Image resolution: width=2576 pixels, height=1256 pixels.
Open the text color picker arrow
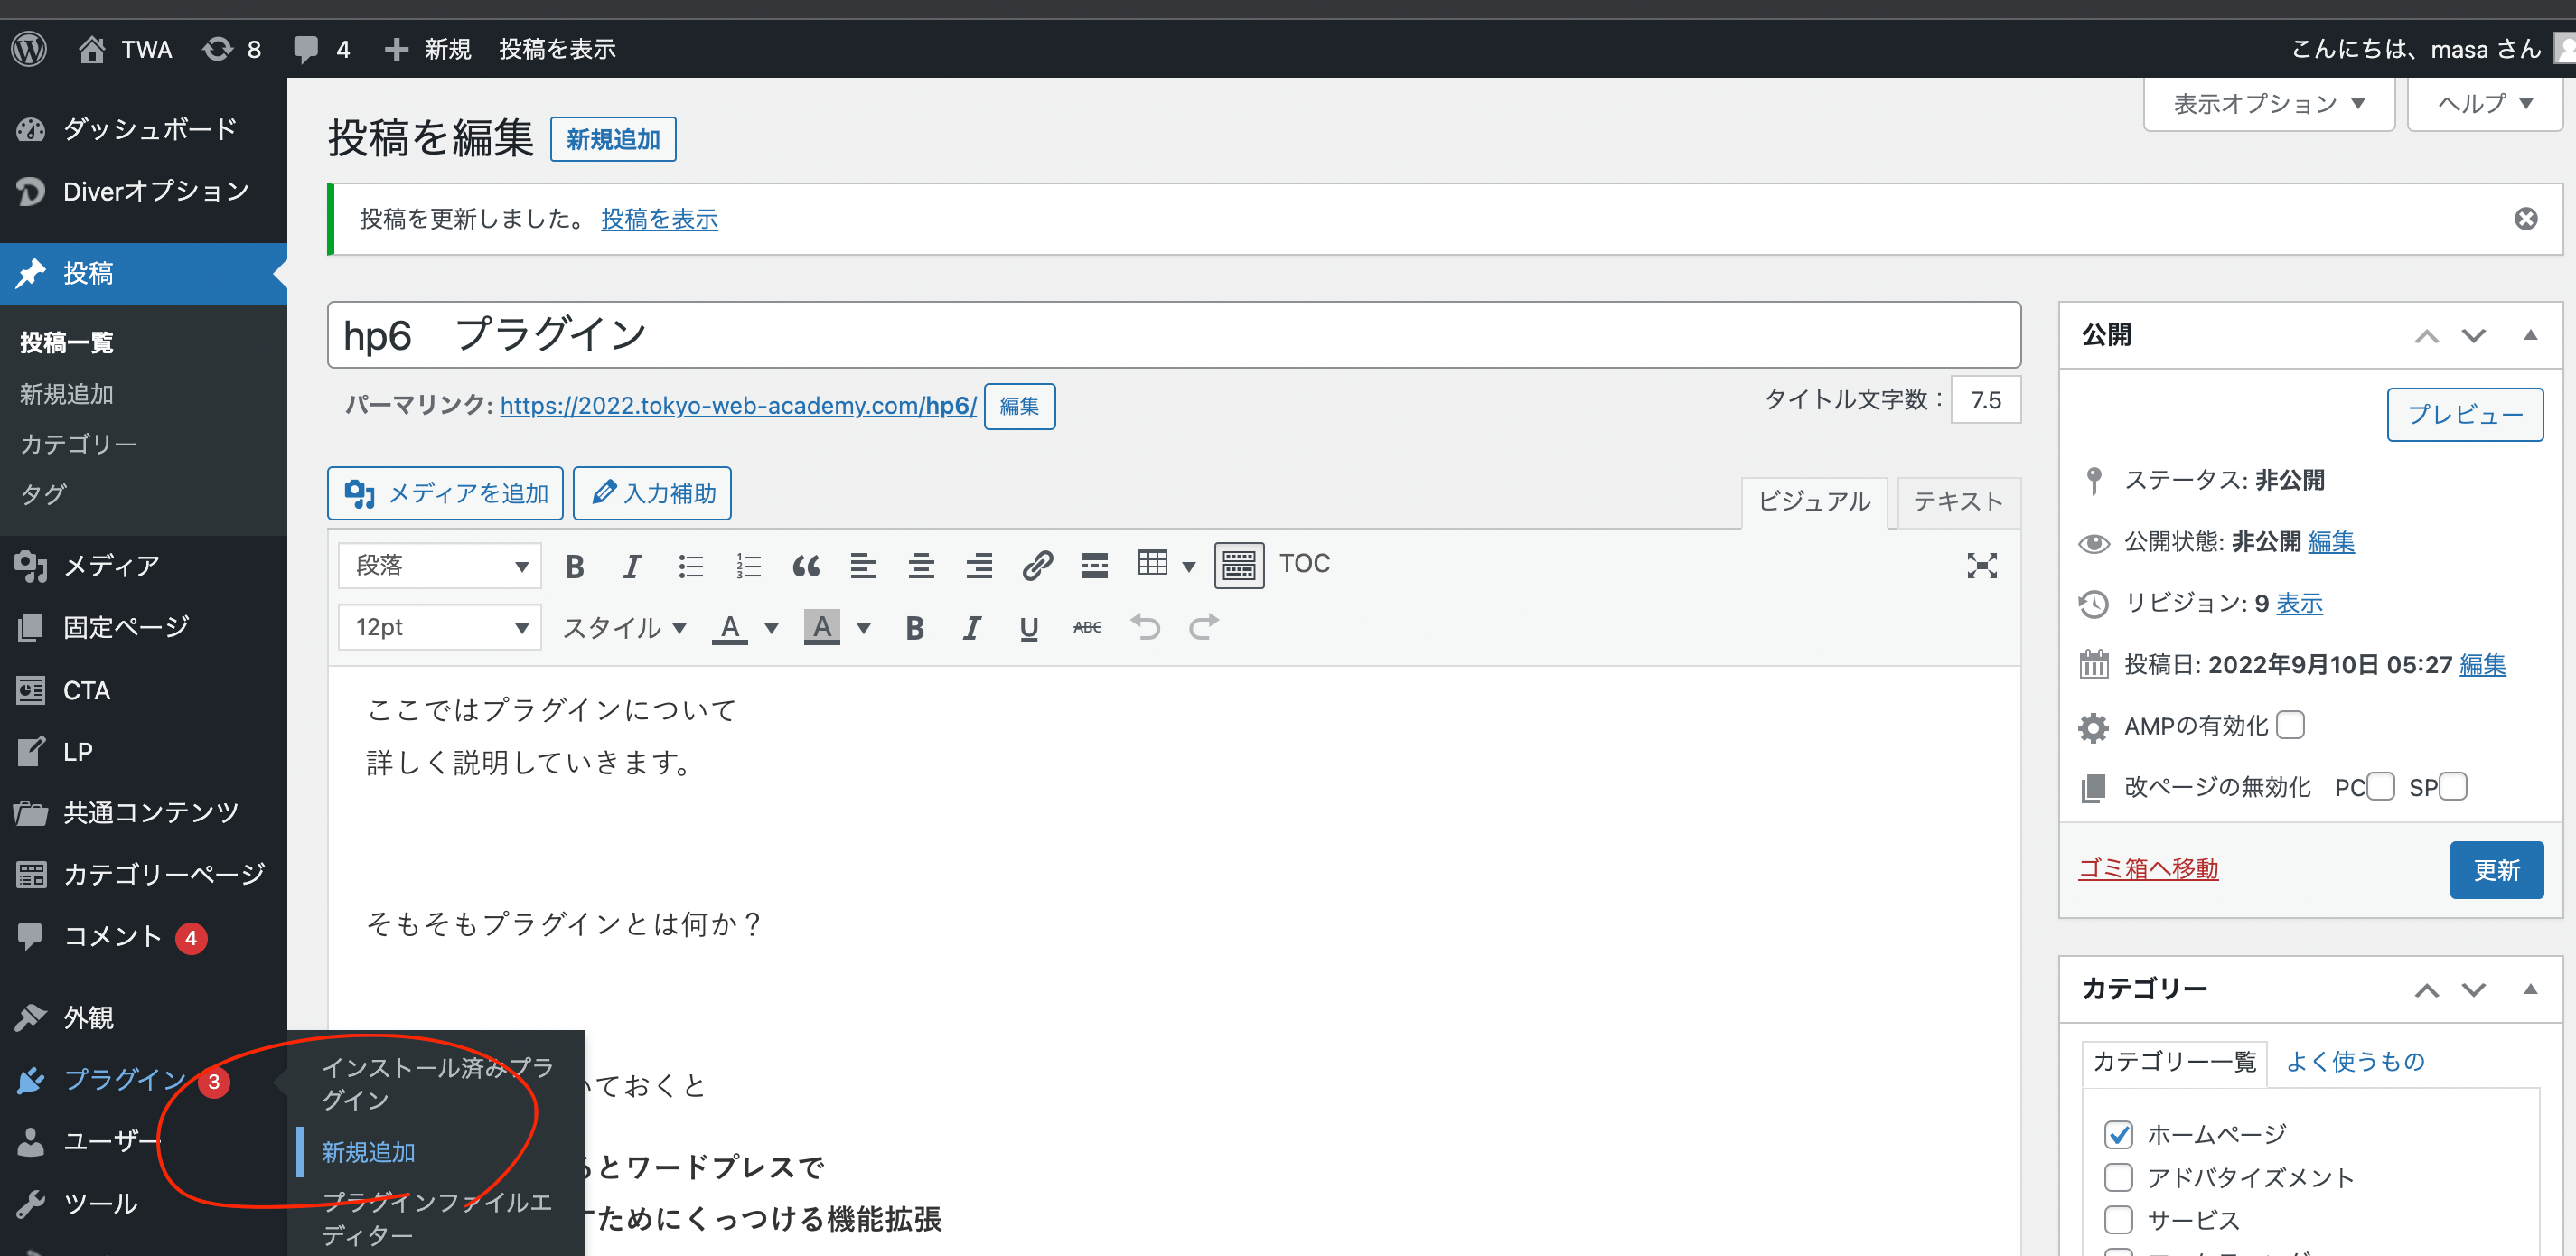771,628
